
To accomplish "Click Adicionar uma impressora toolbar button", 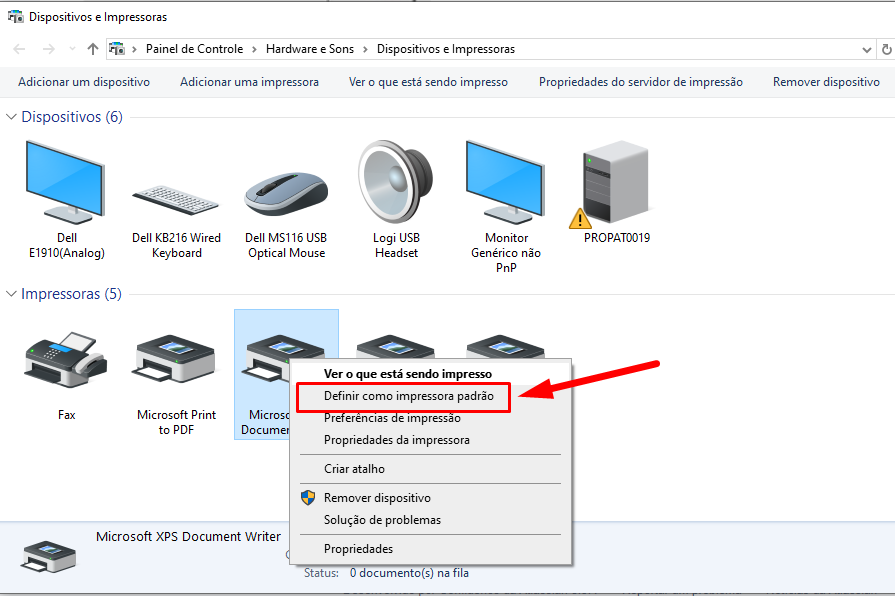I will tap(249, 82).
